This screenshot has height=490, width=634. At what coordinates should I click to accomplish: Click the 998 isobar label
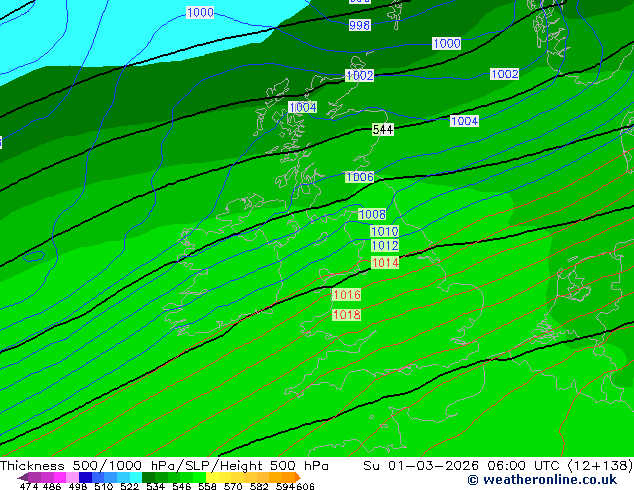click(359, 25)
